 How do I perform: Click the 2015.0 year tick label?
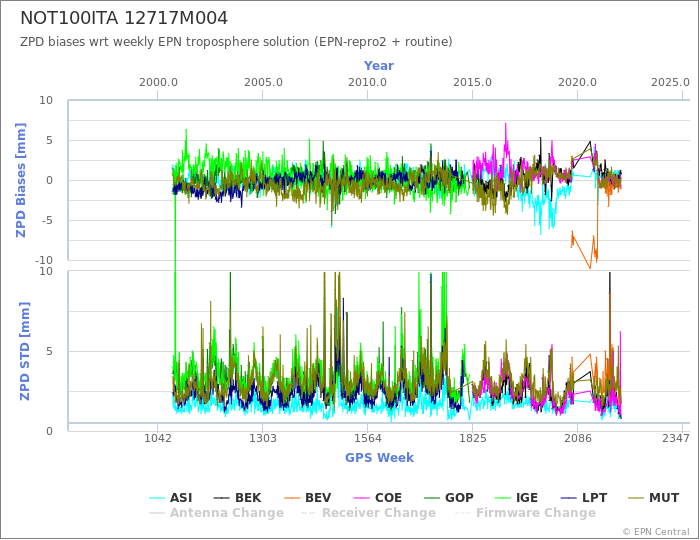pos(472,83)
